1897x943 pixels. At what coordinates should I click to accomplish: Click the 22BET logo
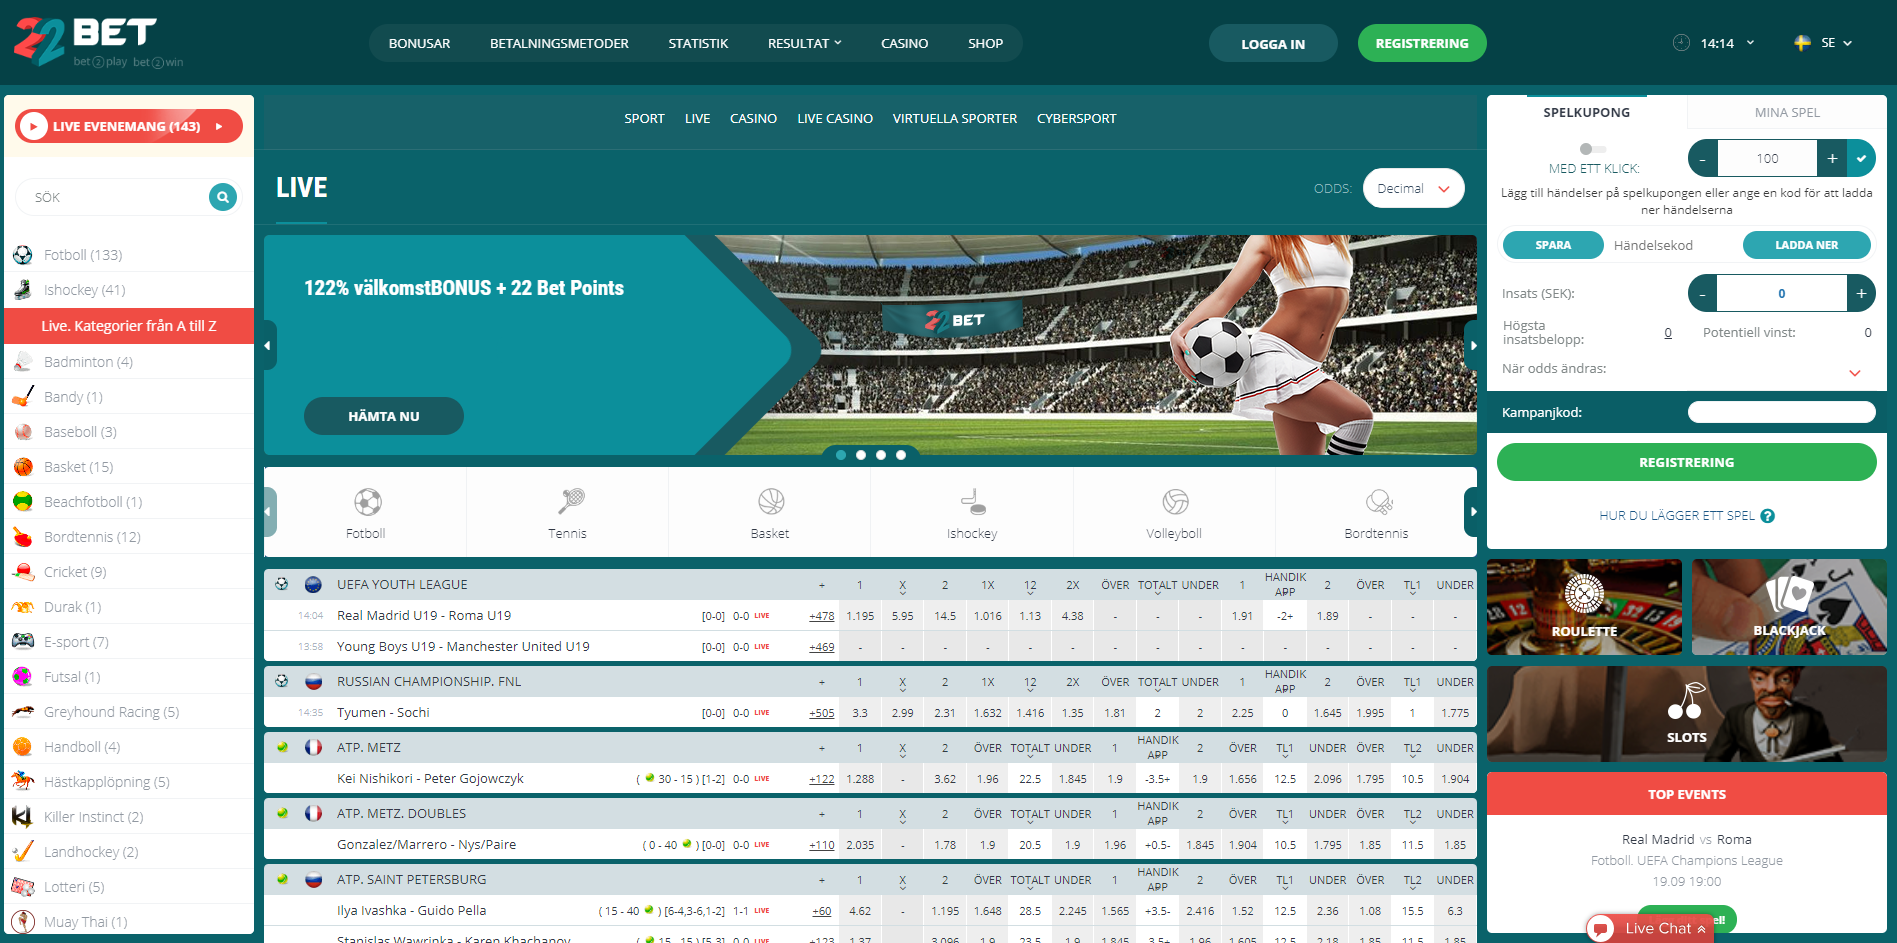98,42
